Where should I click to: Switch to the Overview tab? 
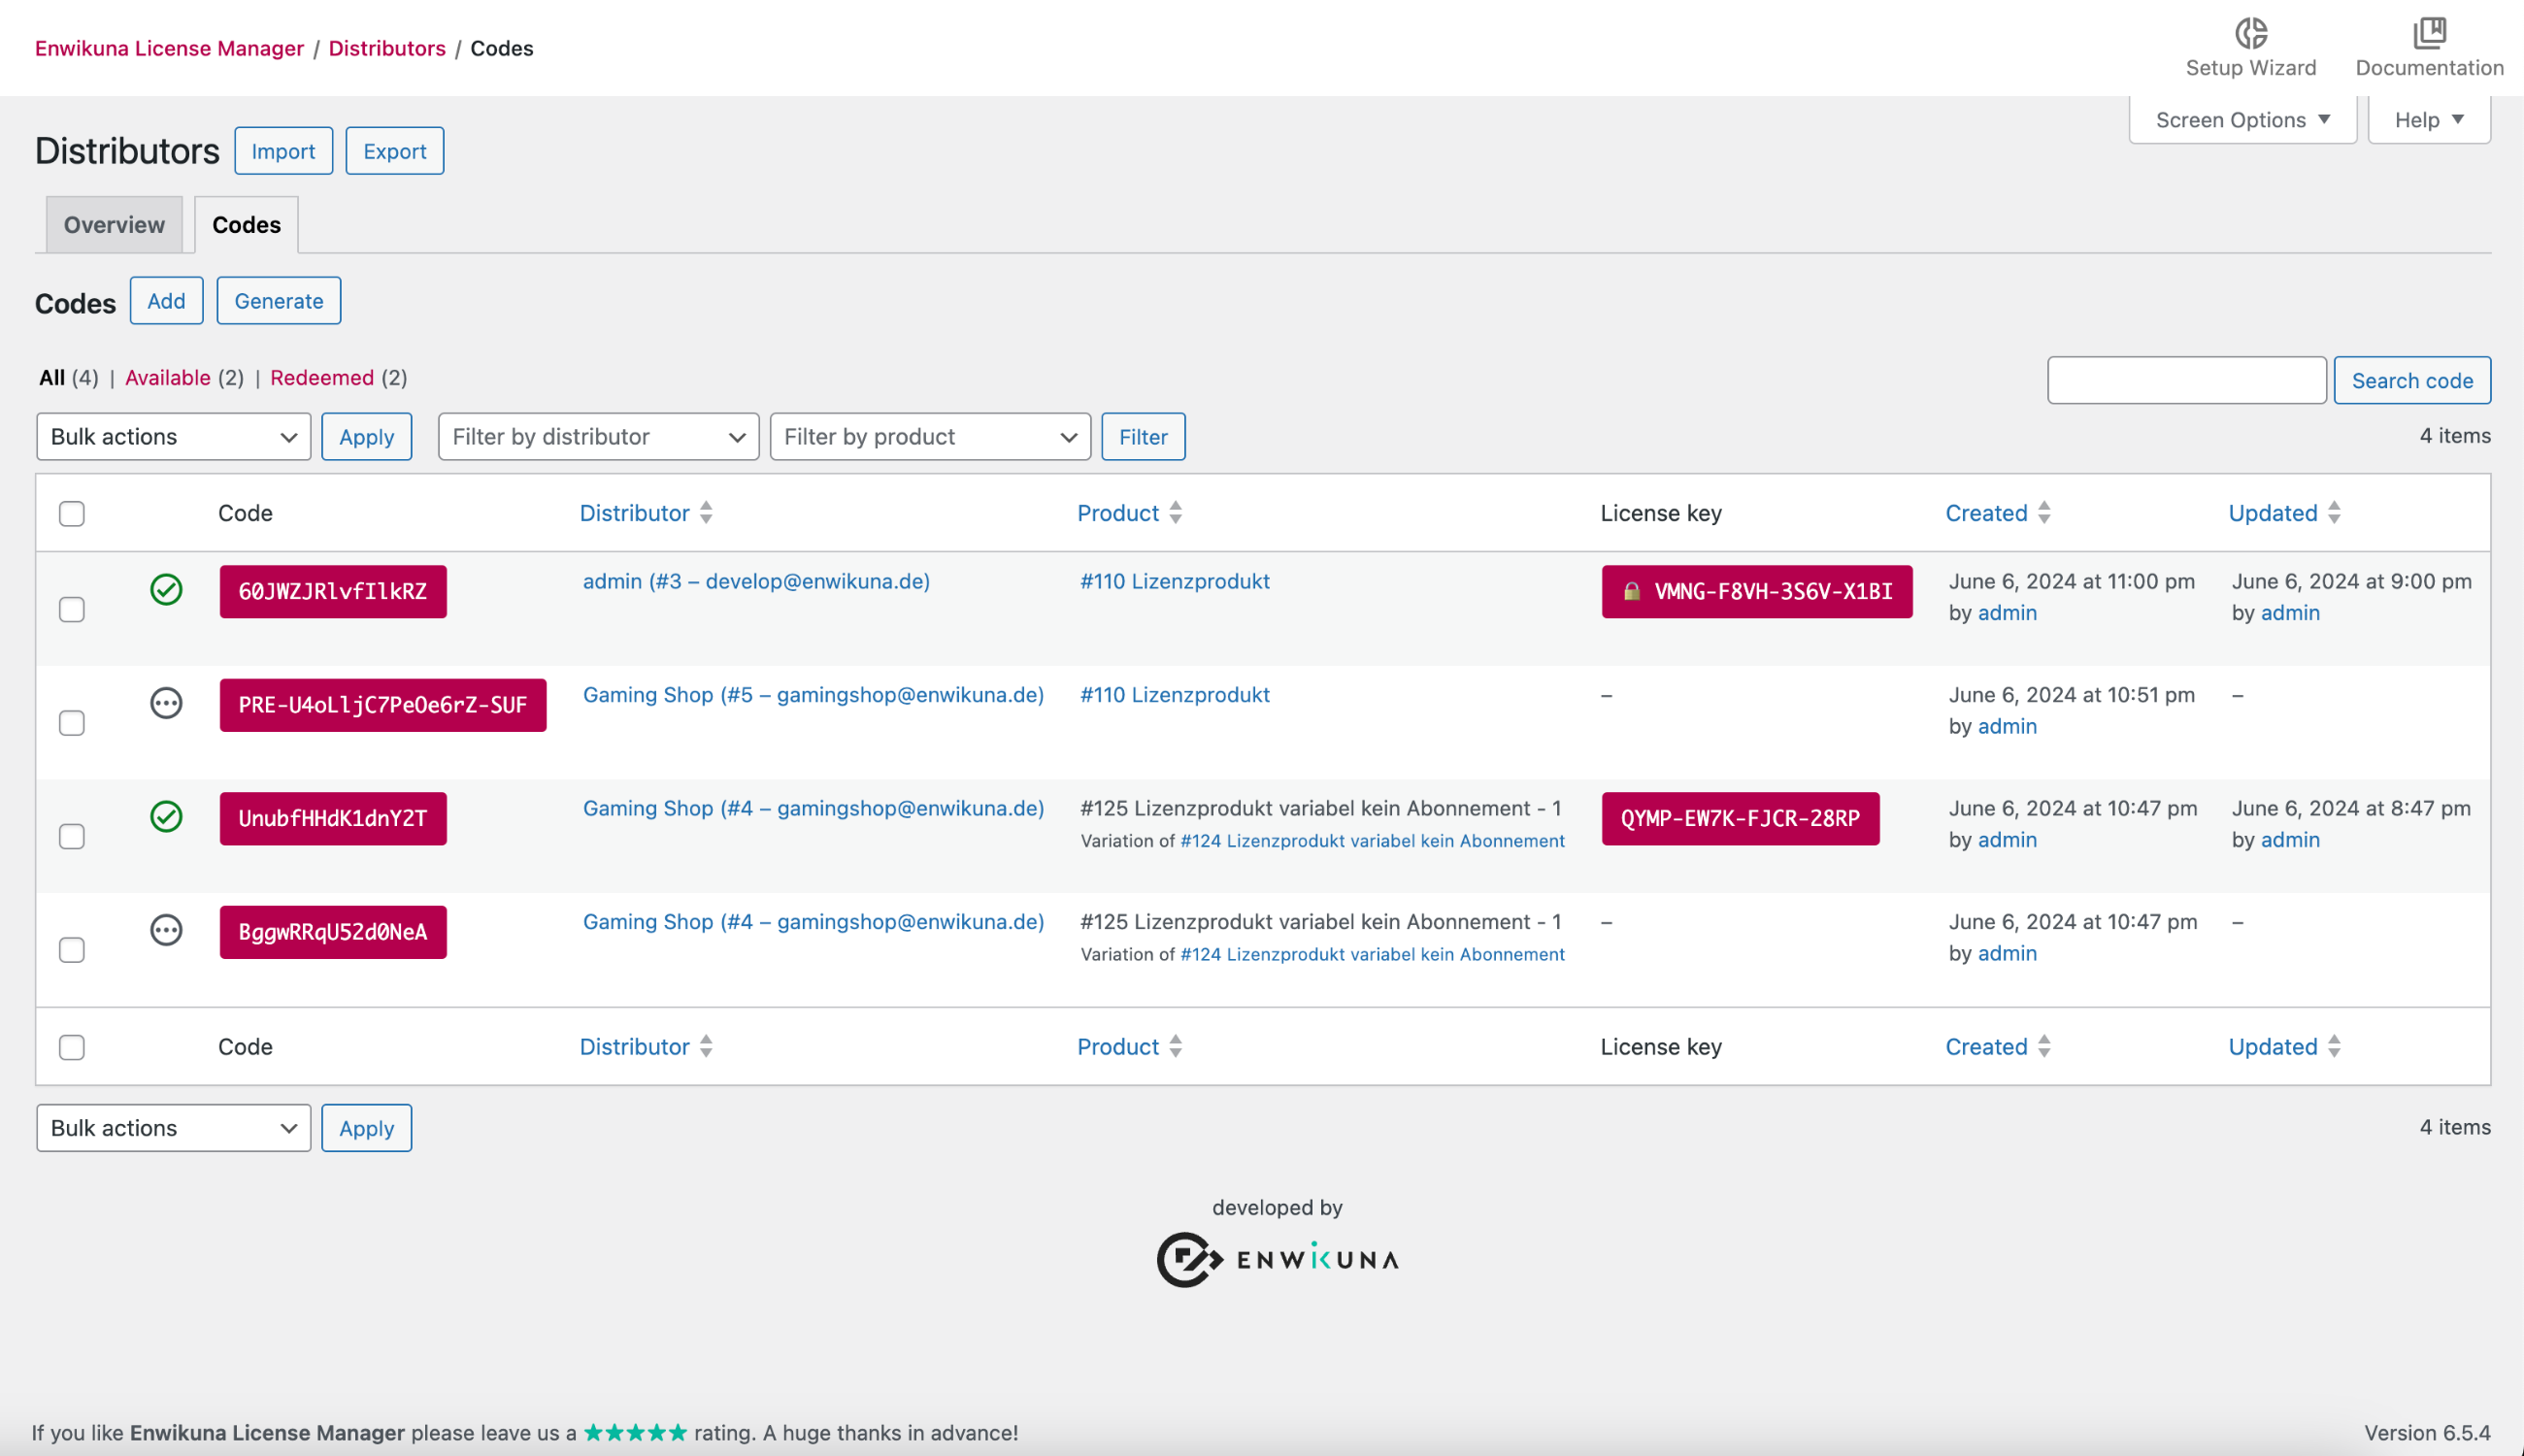click(x=114, y=224)
